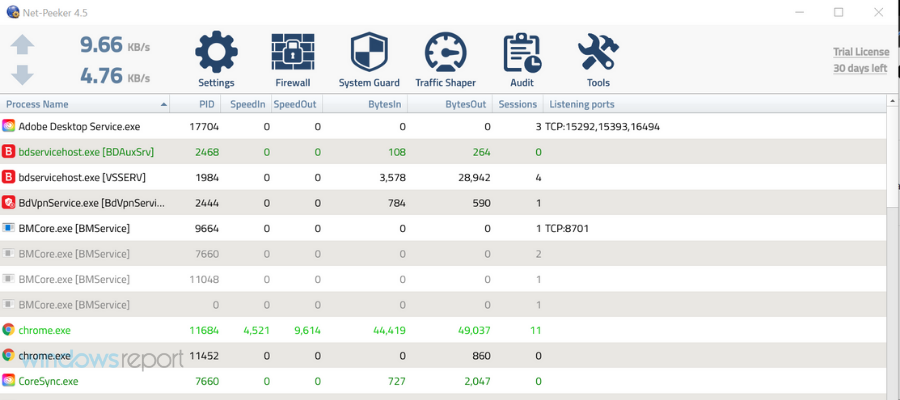
Task: Open the Settings gear icon
Action: (216, 53)
